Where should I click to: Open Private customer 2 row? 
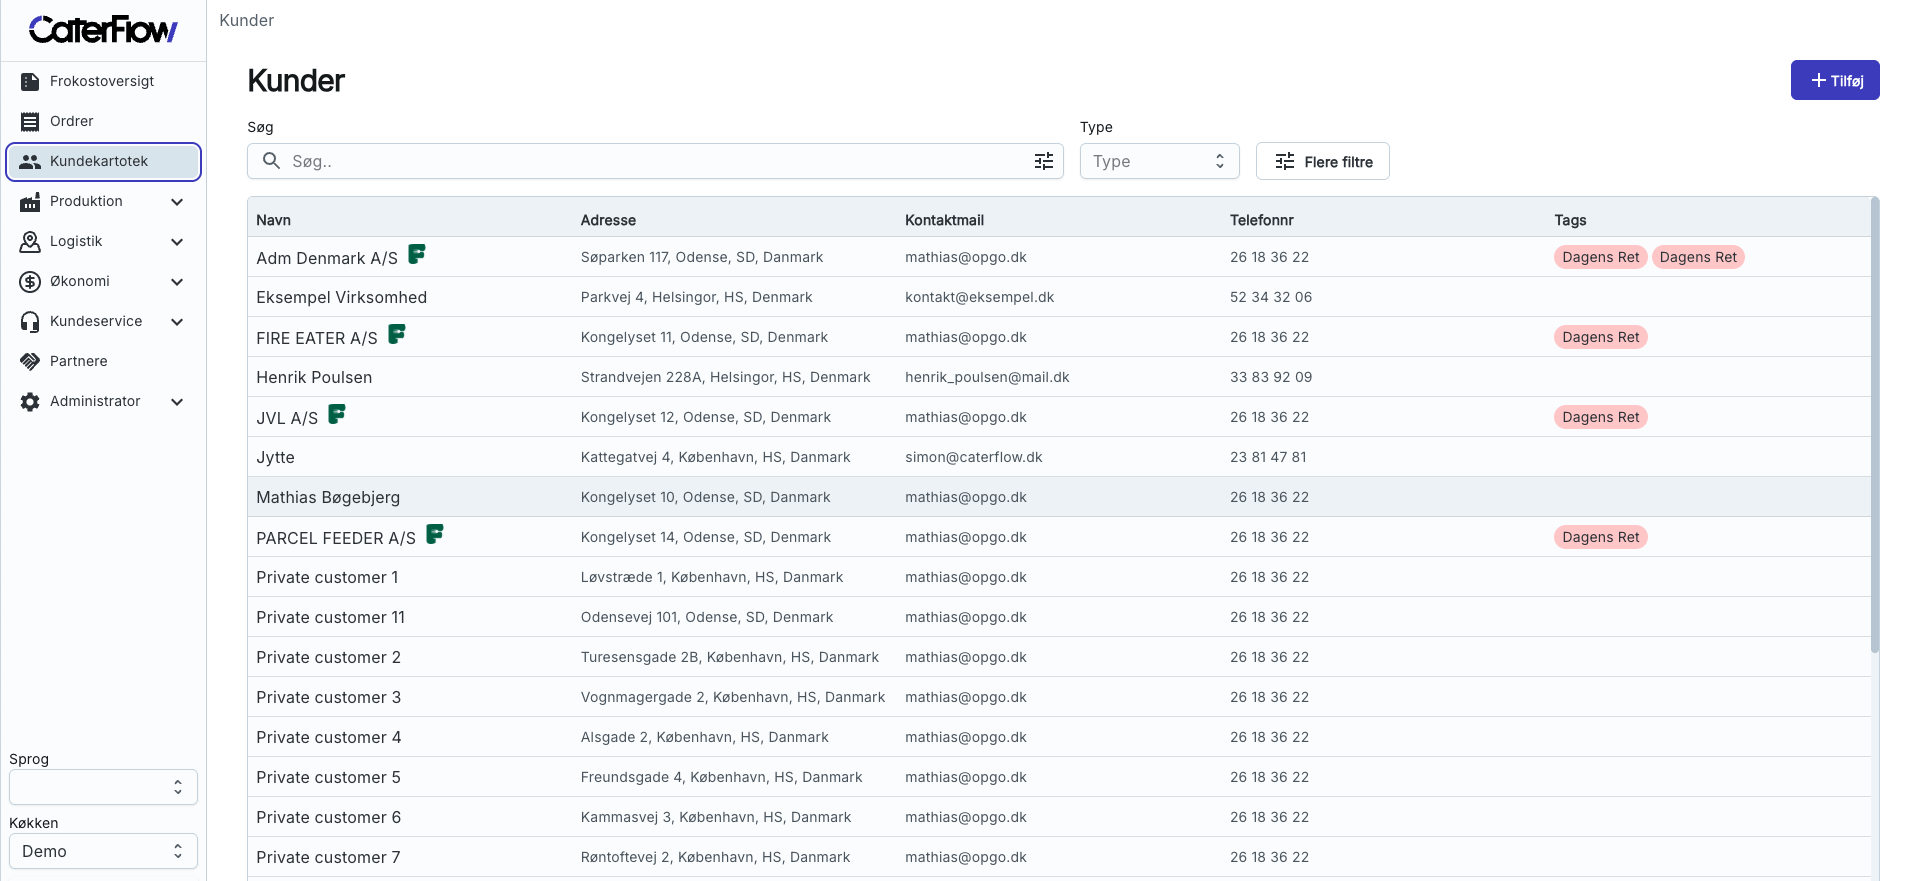pyautogui.click(x=1059, y=657)
